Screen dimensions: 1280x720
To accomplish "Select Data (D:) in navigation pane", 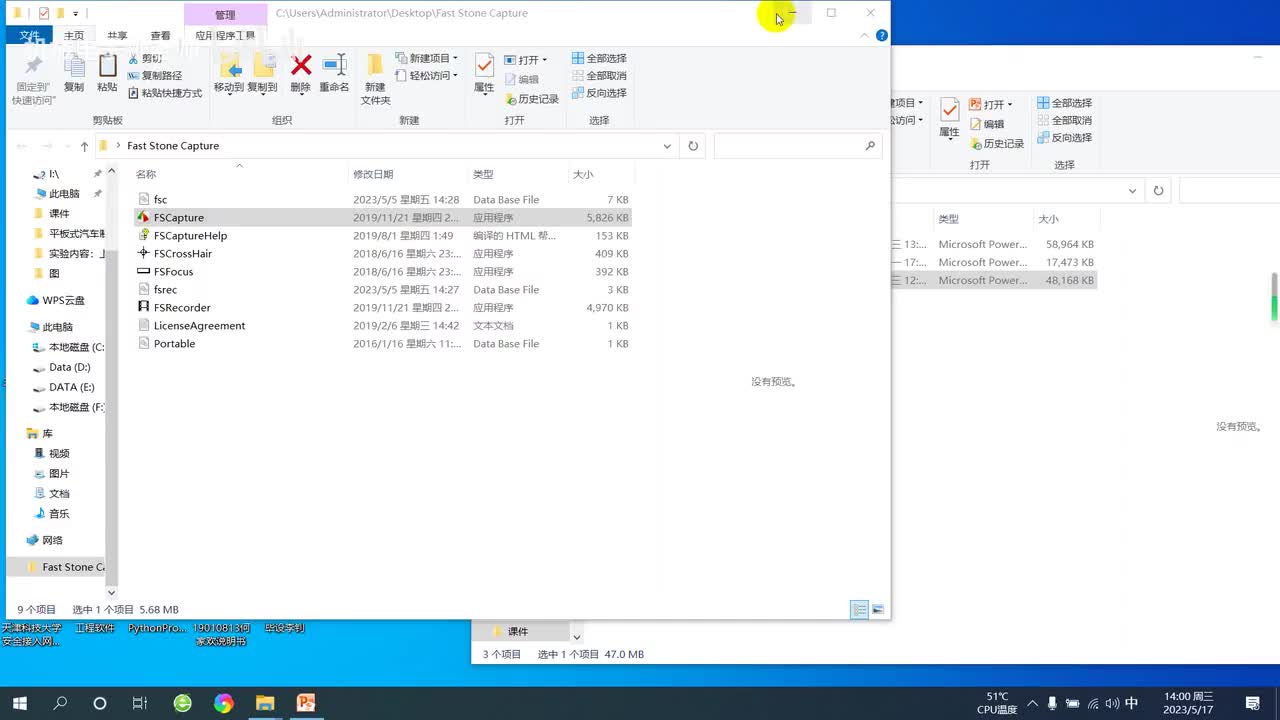I will pyautogui.click(x=62, y=367).
